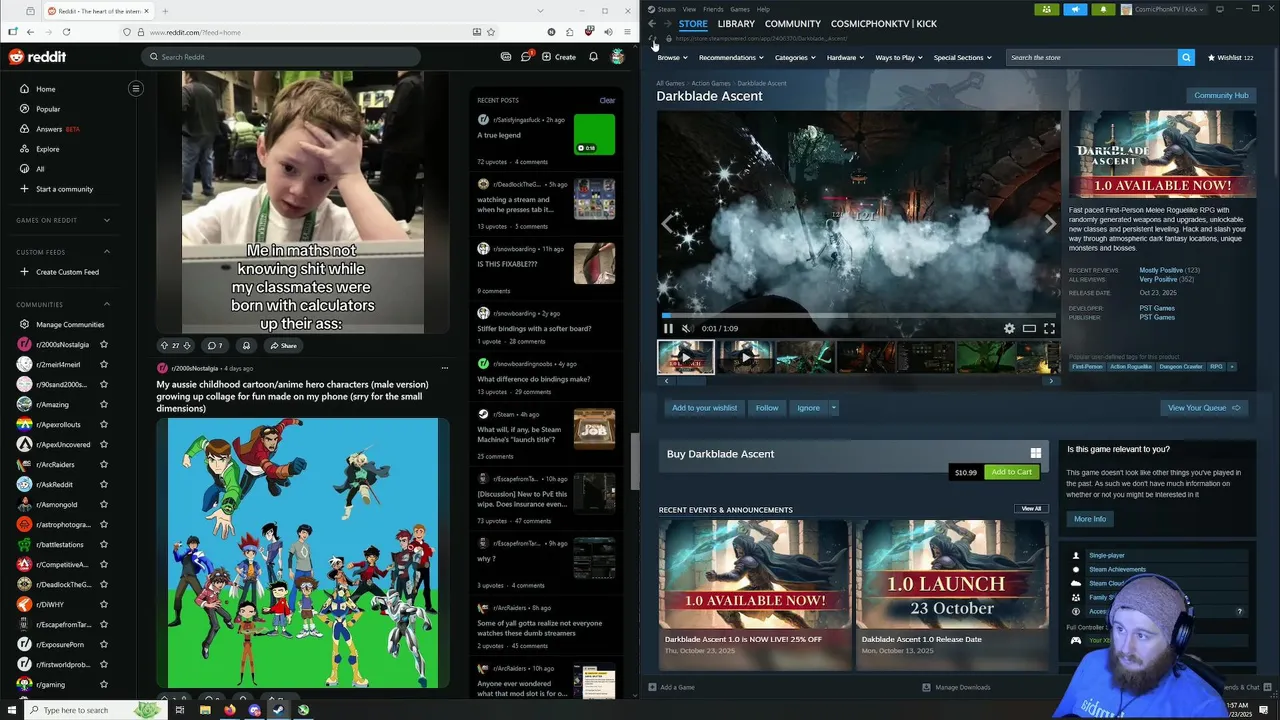This screenshot has width=1280, height=720.
Task: Open the overflow menu on the cartoon collage post
Action: click(x=445, y=368)
